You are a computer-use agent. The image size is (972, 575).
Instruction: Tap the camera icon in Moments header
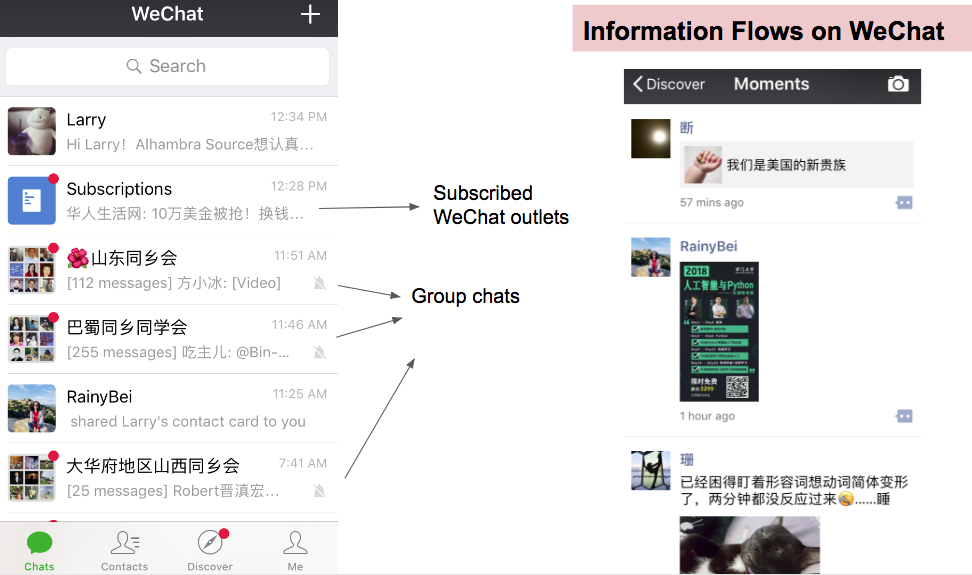pyautogui.click(x=898, y=84)
